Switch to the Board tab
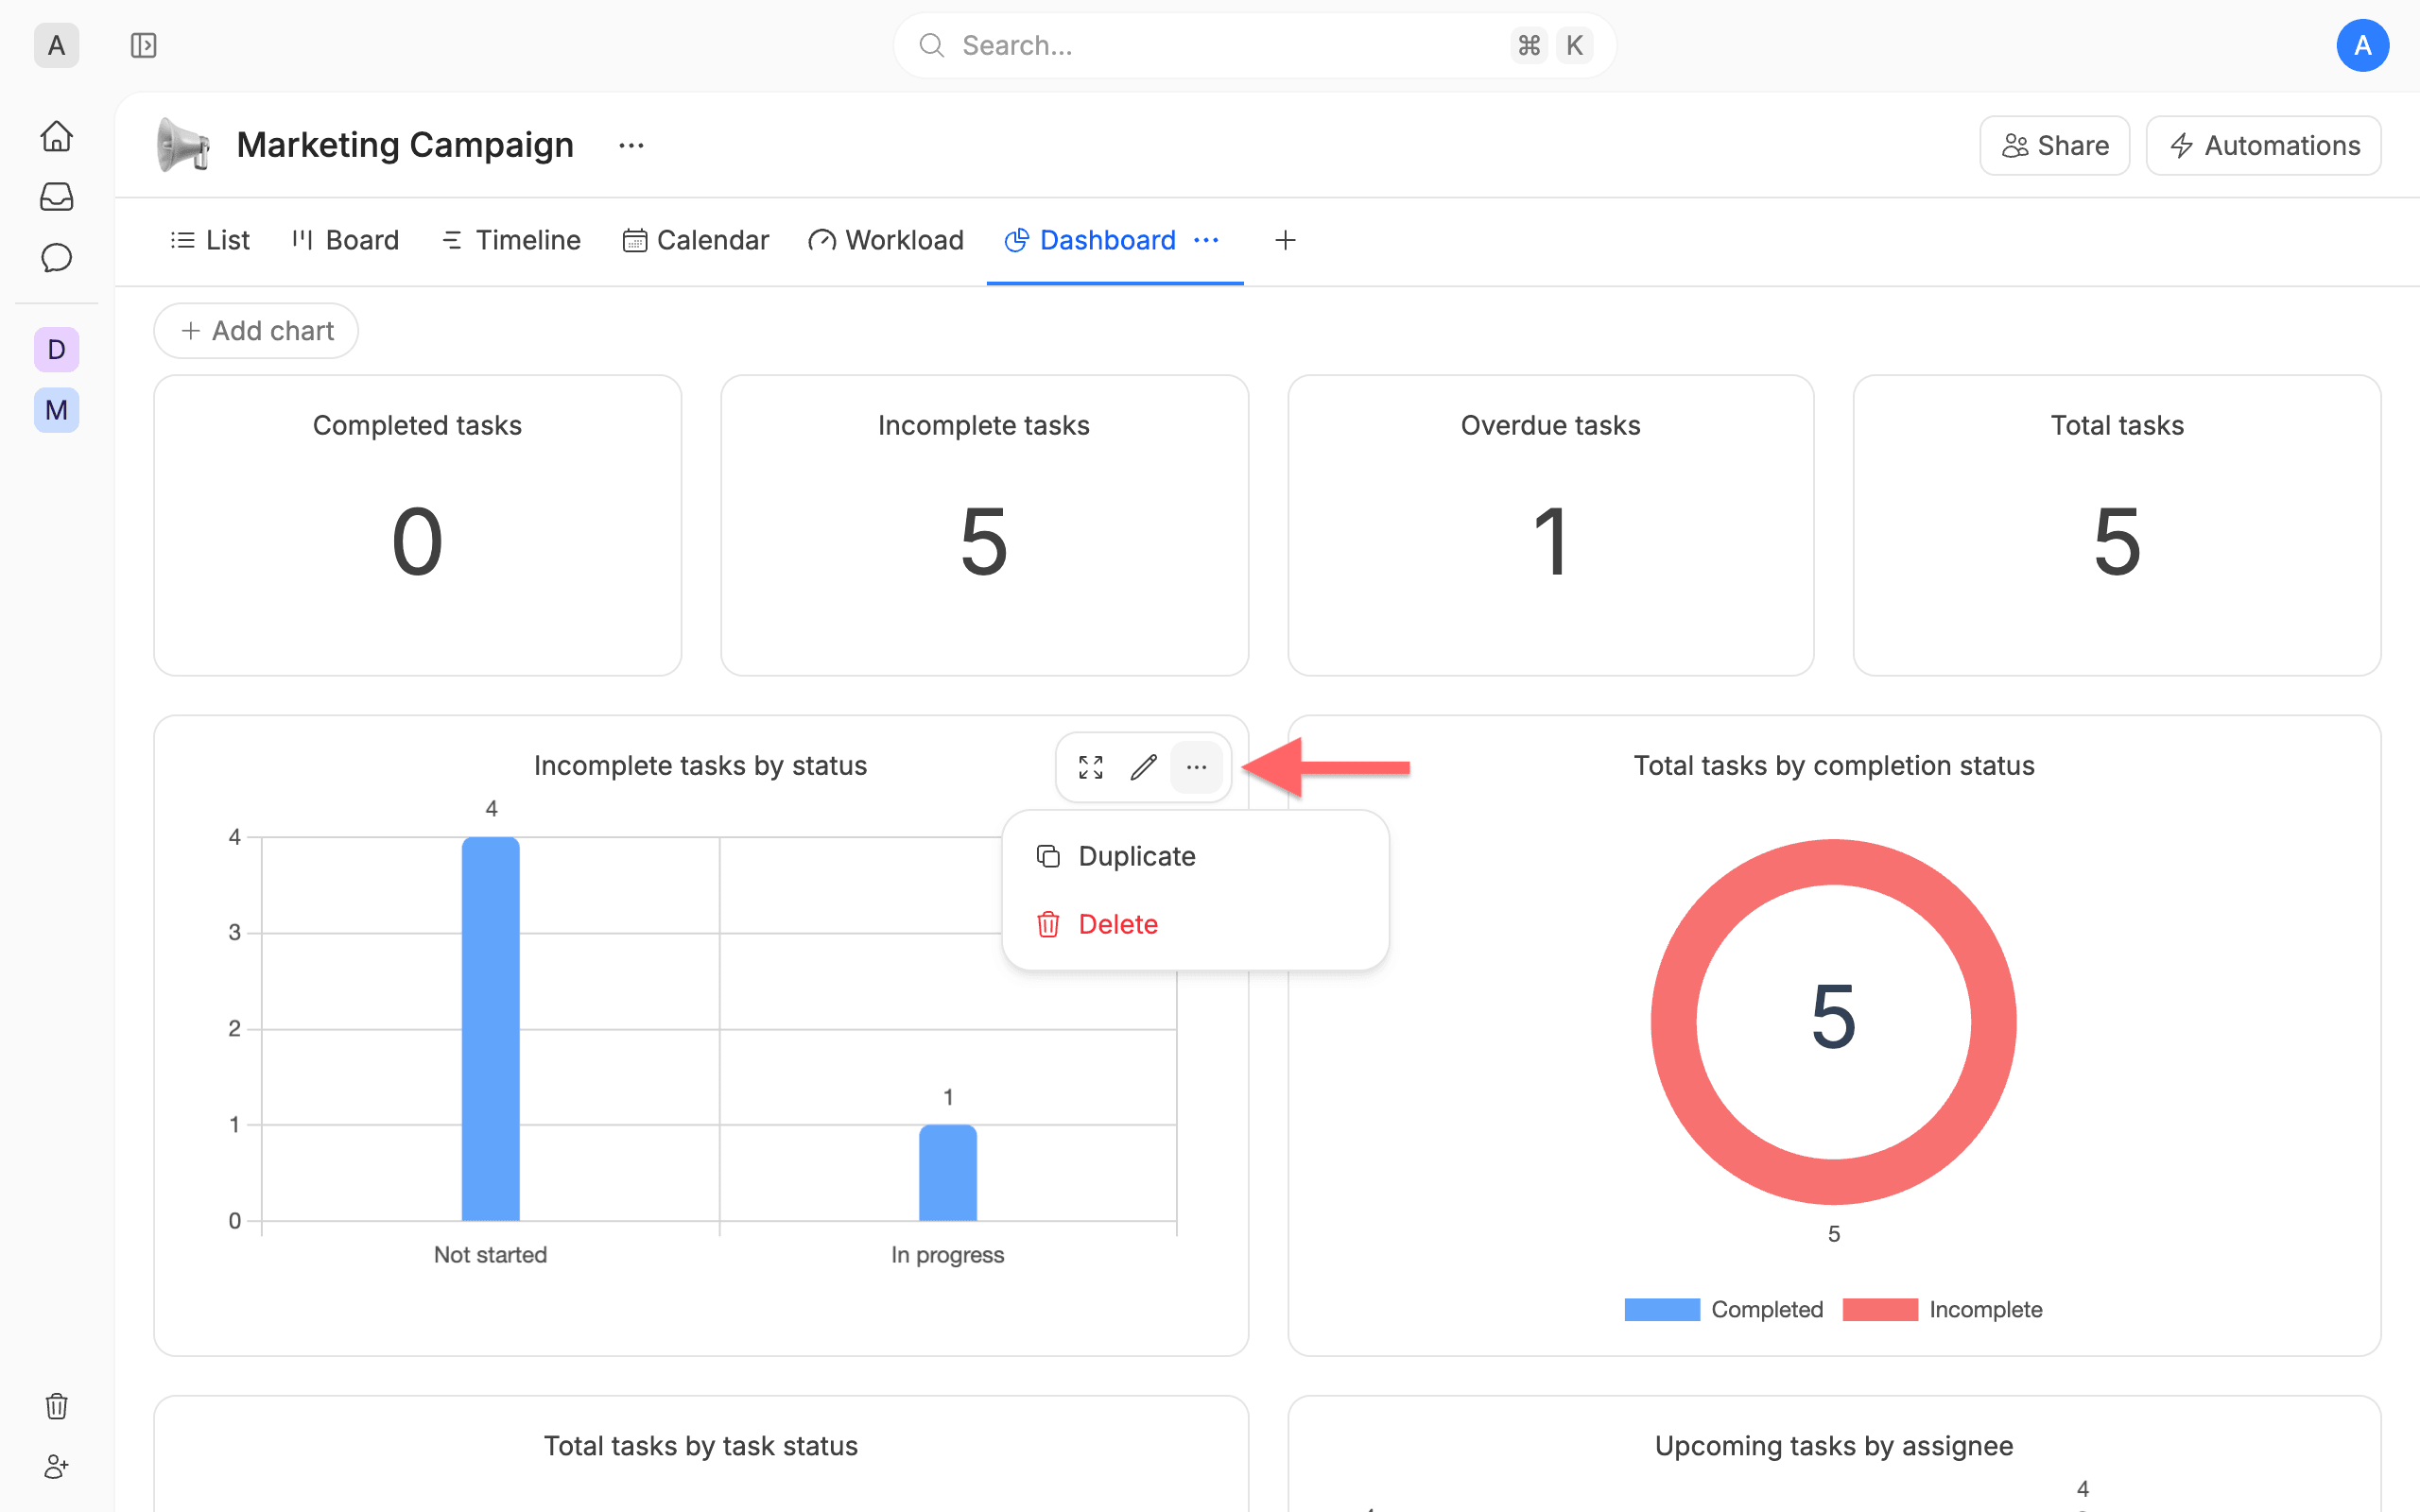 point(345,240)
